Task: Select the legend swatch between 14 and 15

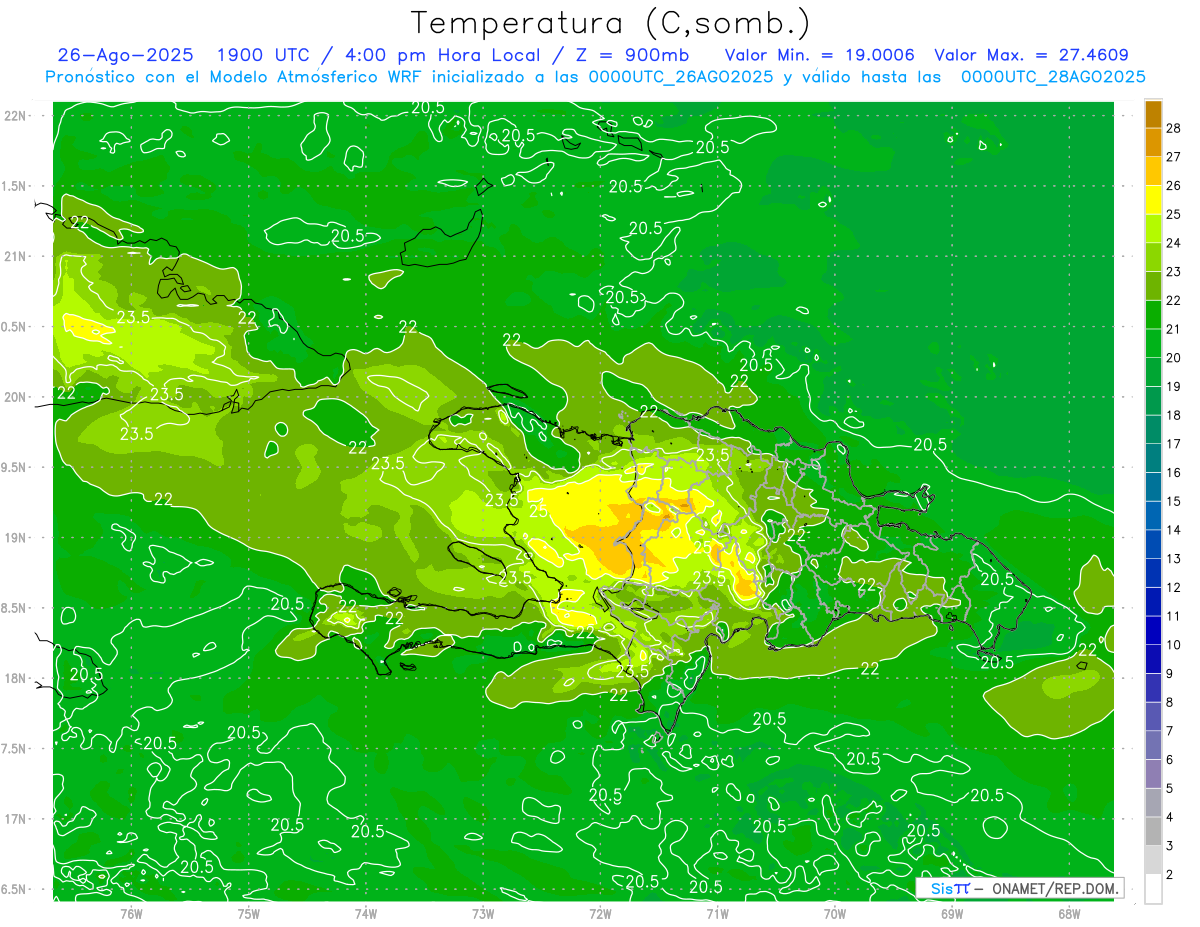Action: pos(1153,516)
